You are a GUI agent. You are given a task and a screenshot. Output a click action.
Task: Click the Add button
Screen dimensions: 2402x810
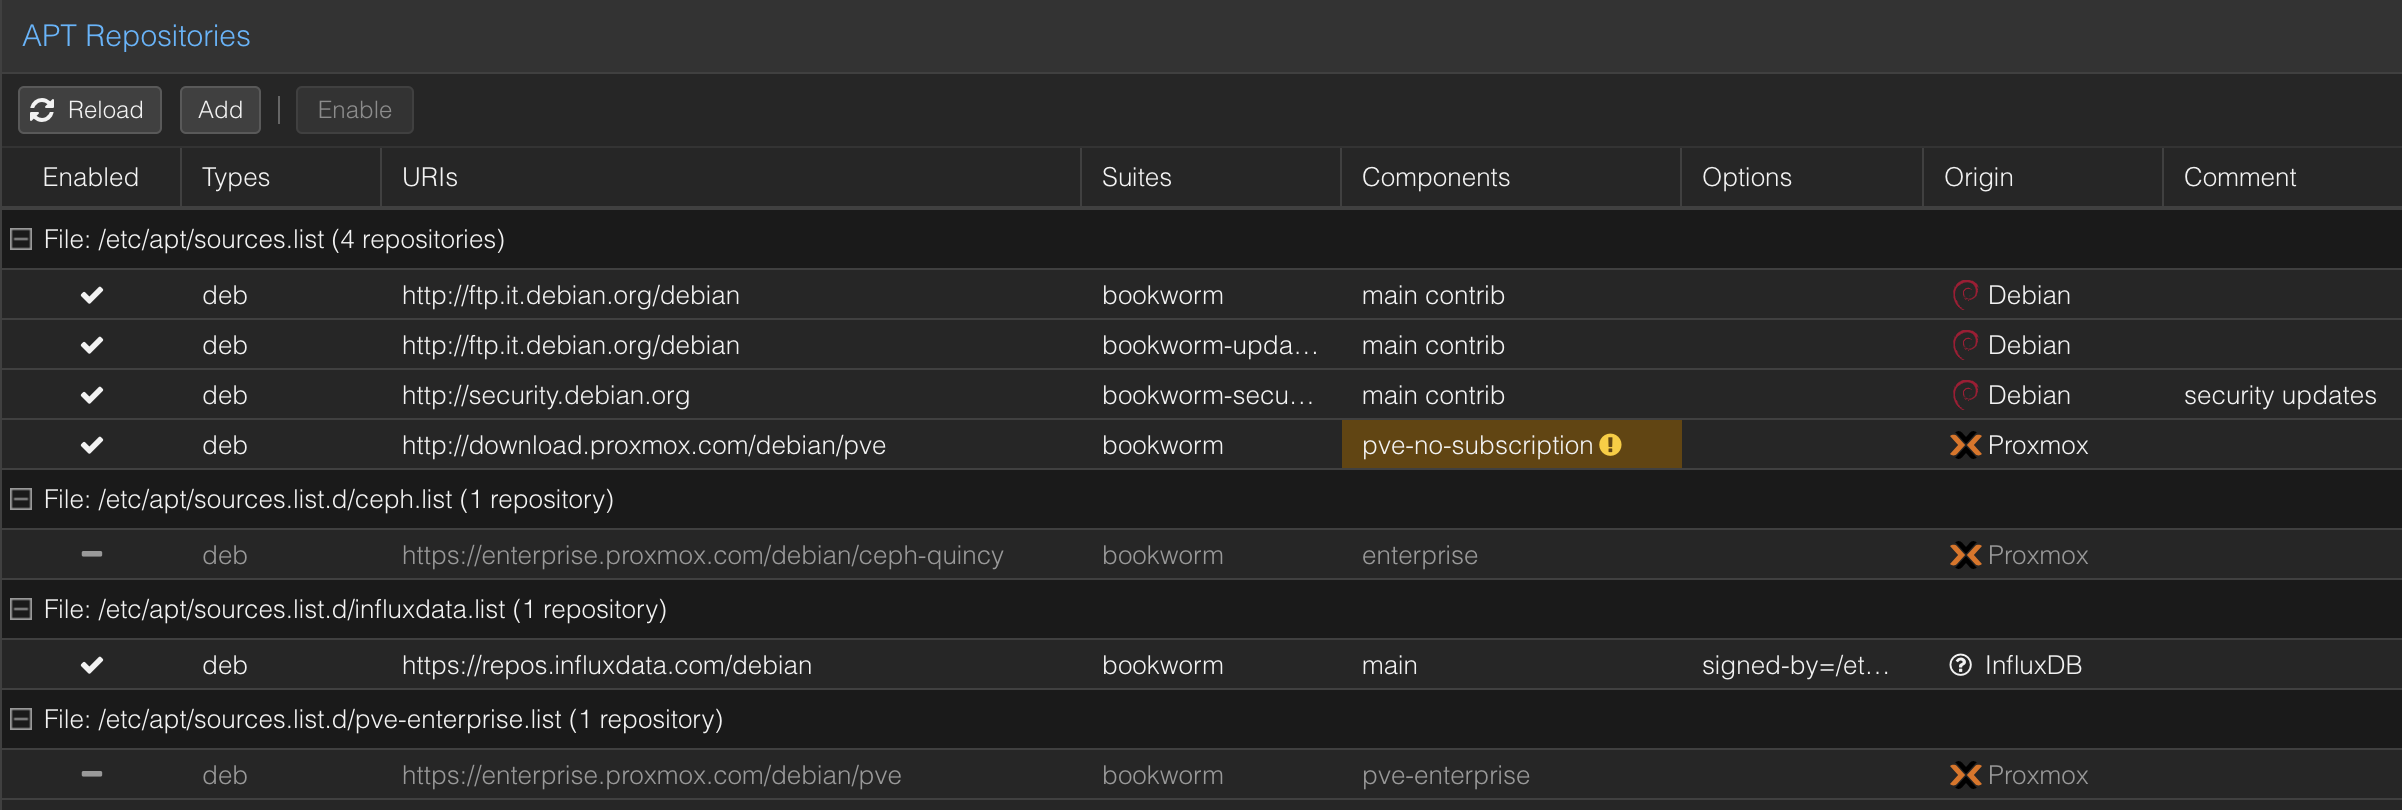pos(220,110)
